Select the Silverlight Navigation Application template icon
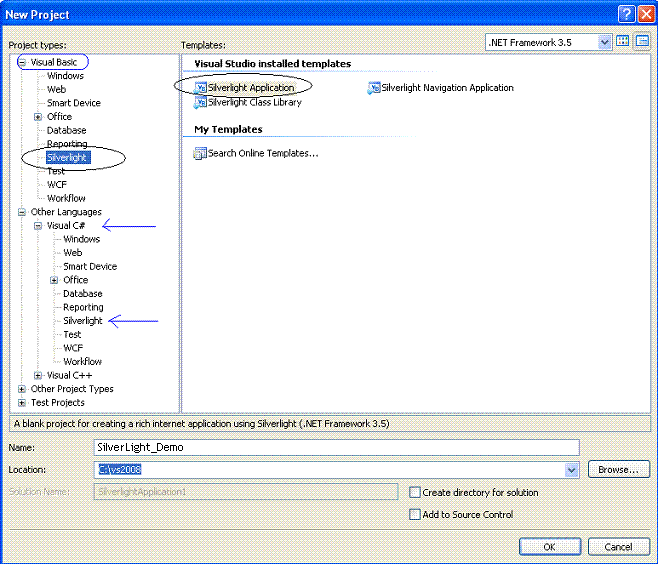 pos(374,88)
